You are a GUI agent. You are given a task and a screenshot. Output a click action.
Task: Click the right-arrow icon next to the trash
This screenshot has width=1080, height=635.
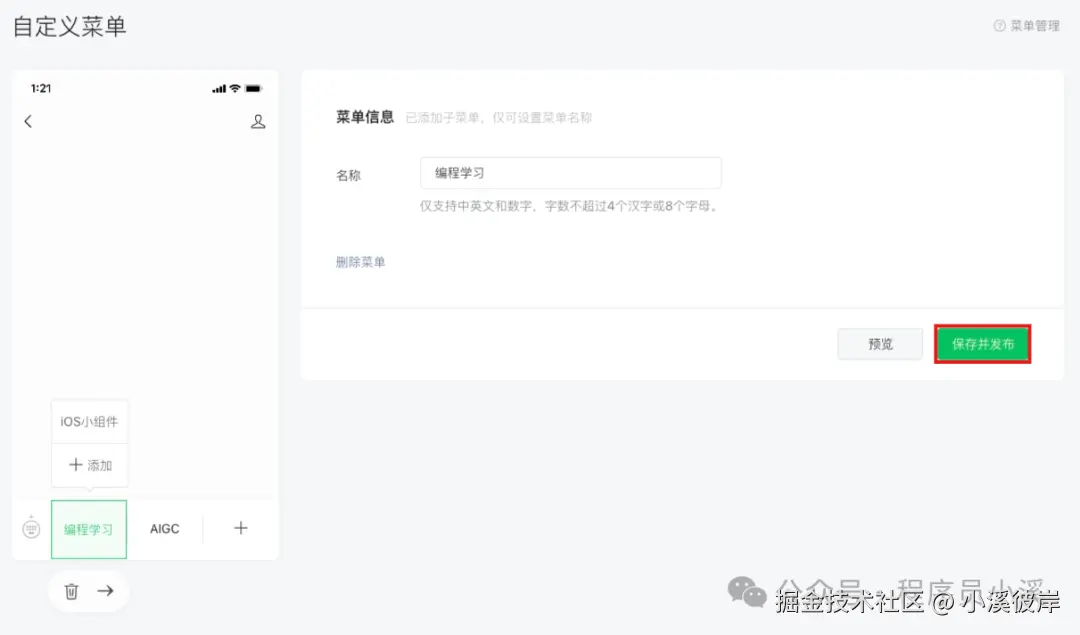[x=104, y=591]
